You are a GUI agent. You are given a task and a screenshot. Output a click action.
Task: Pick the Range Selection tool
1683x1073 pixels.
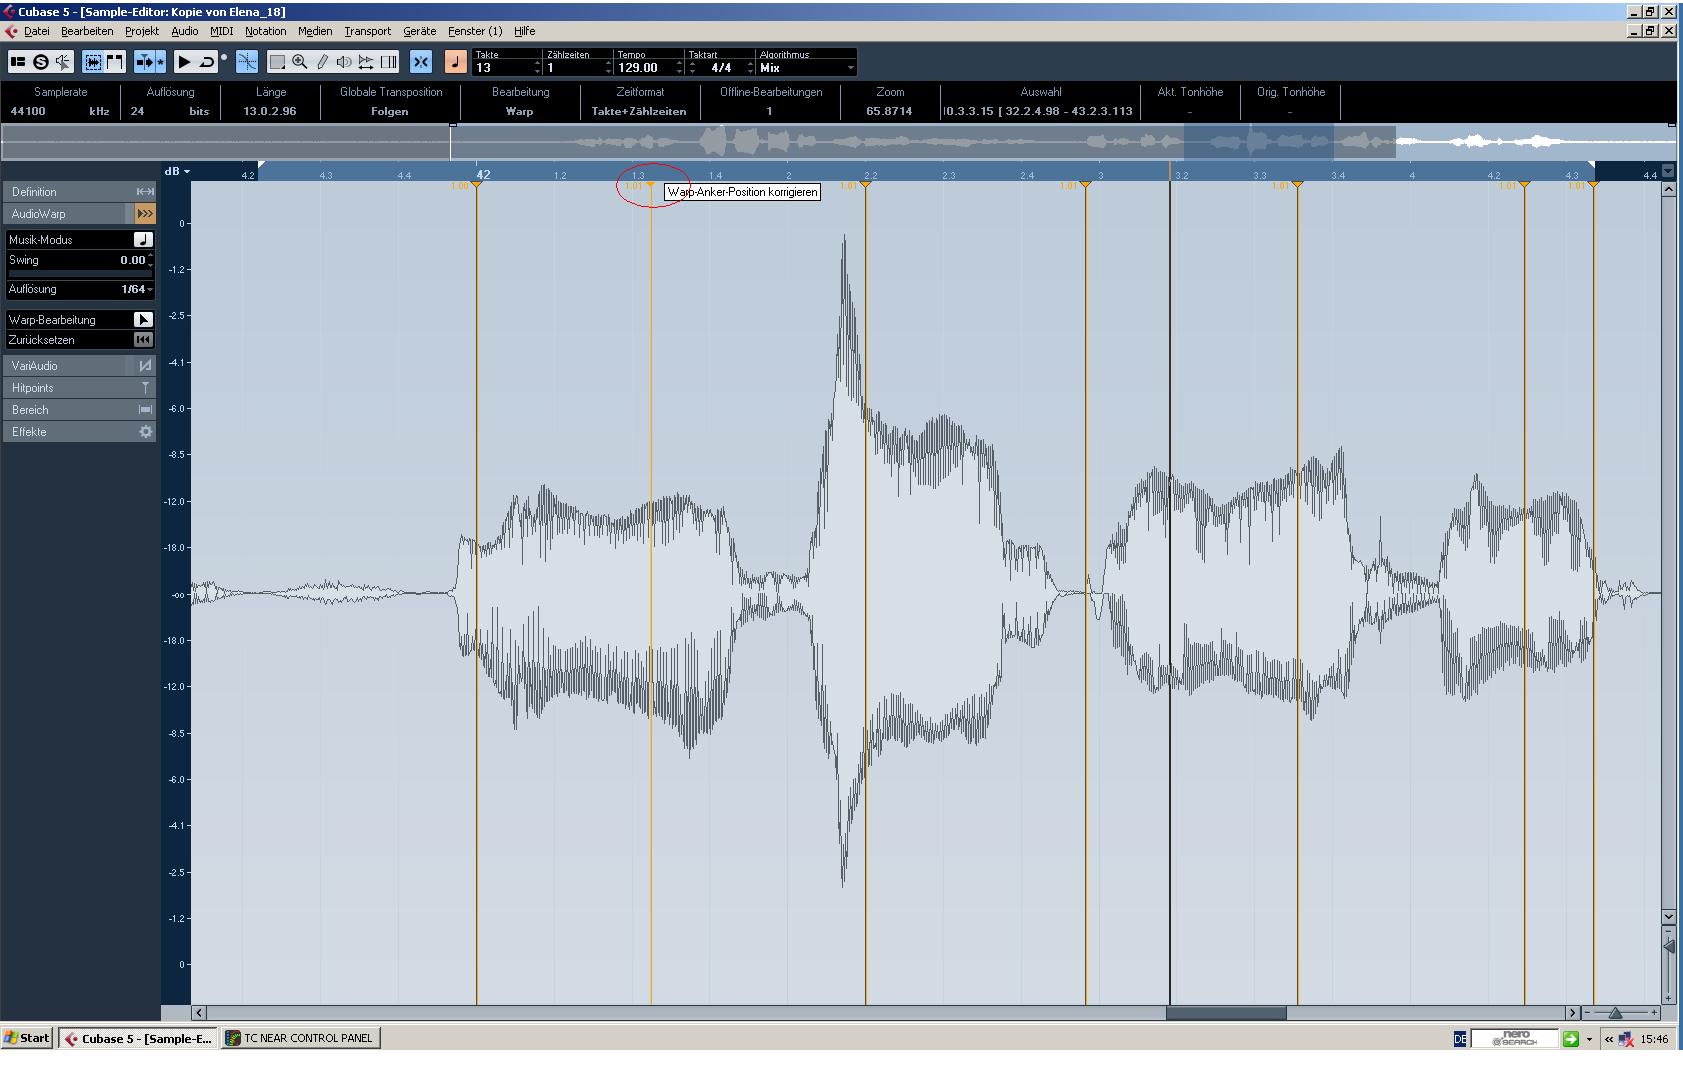[x=277, y=62]
